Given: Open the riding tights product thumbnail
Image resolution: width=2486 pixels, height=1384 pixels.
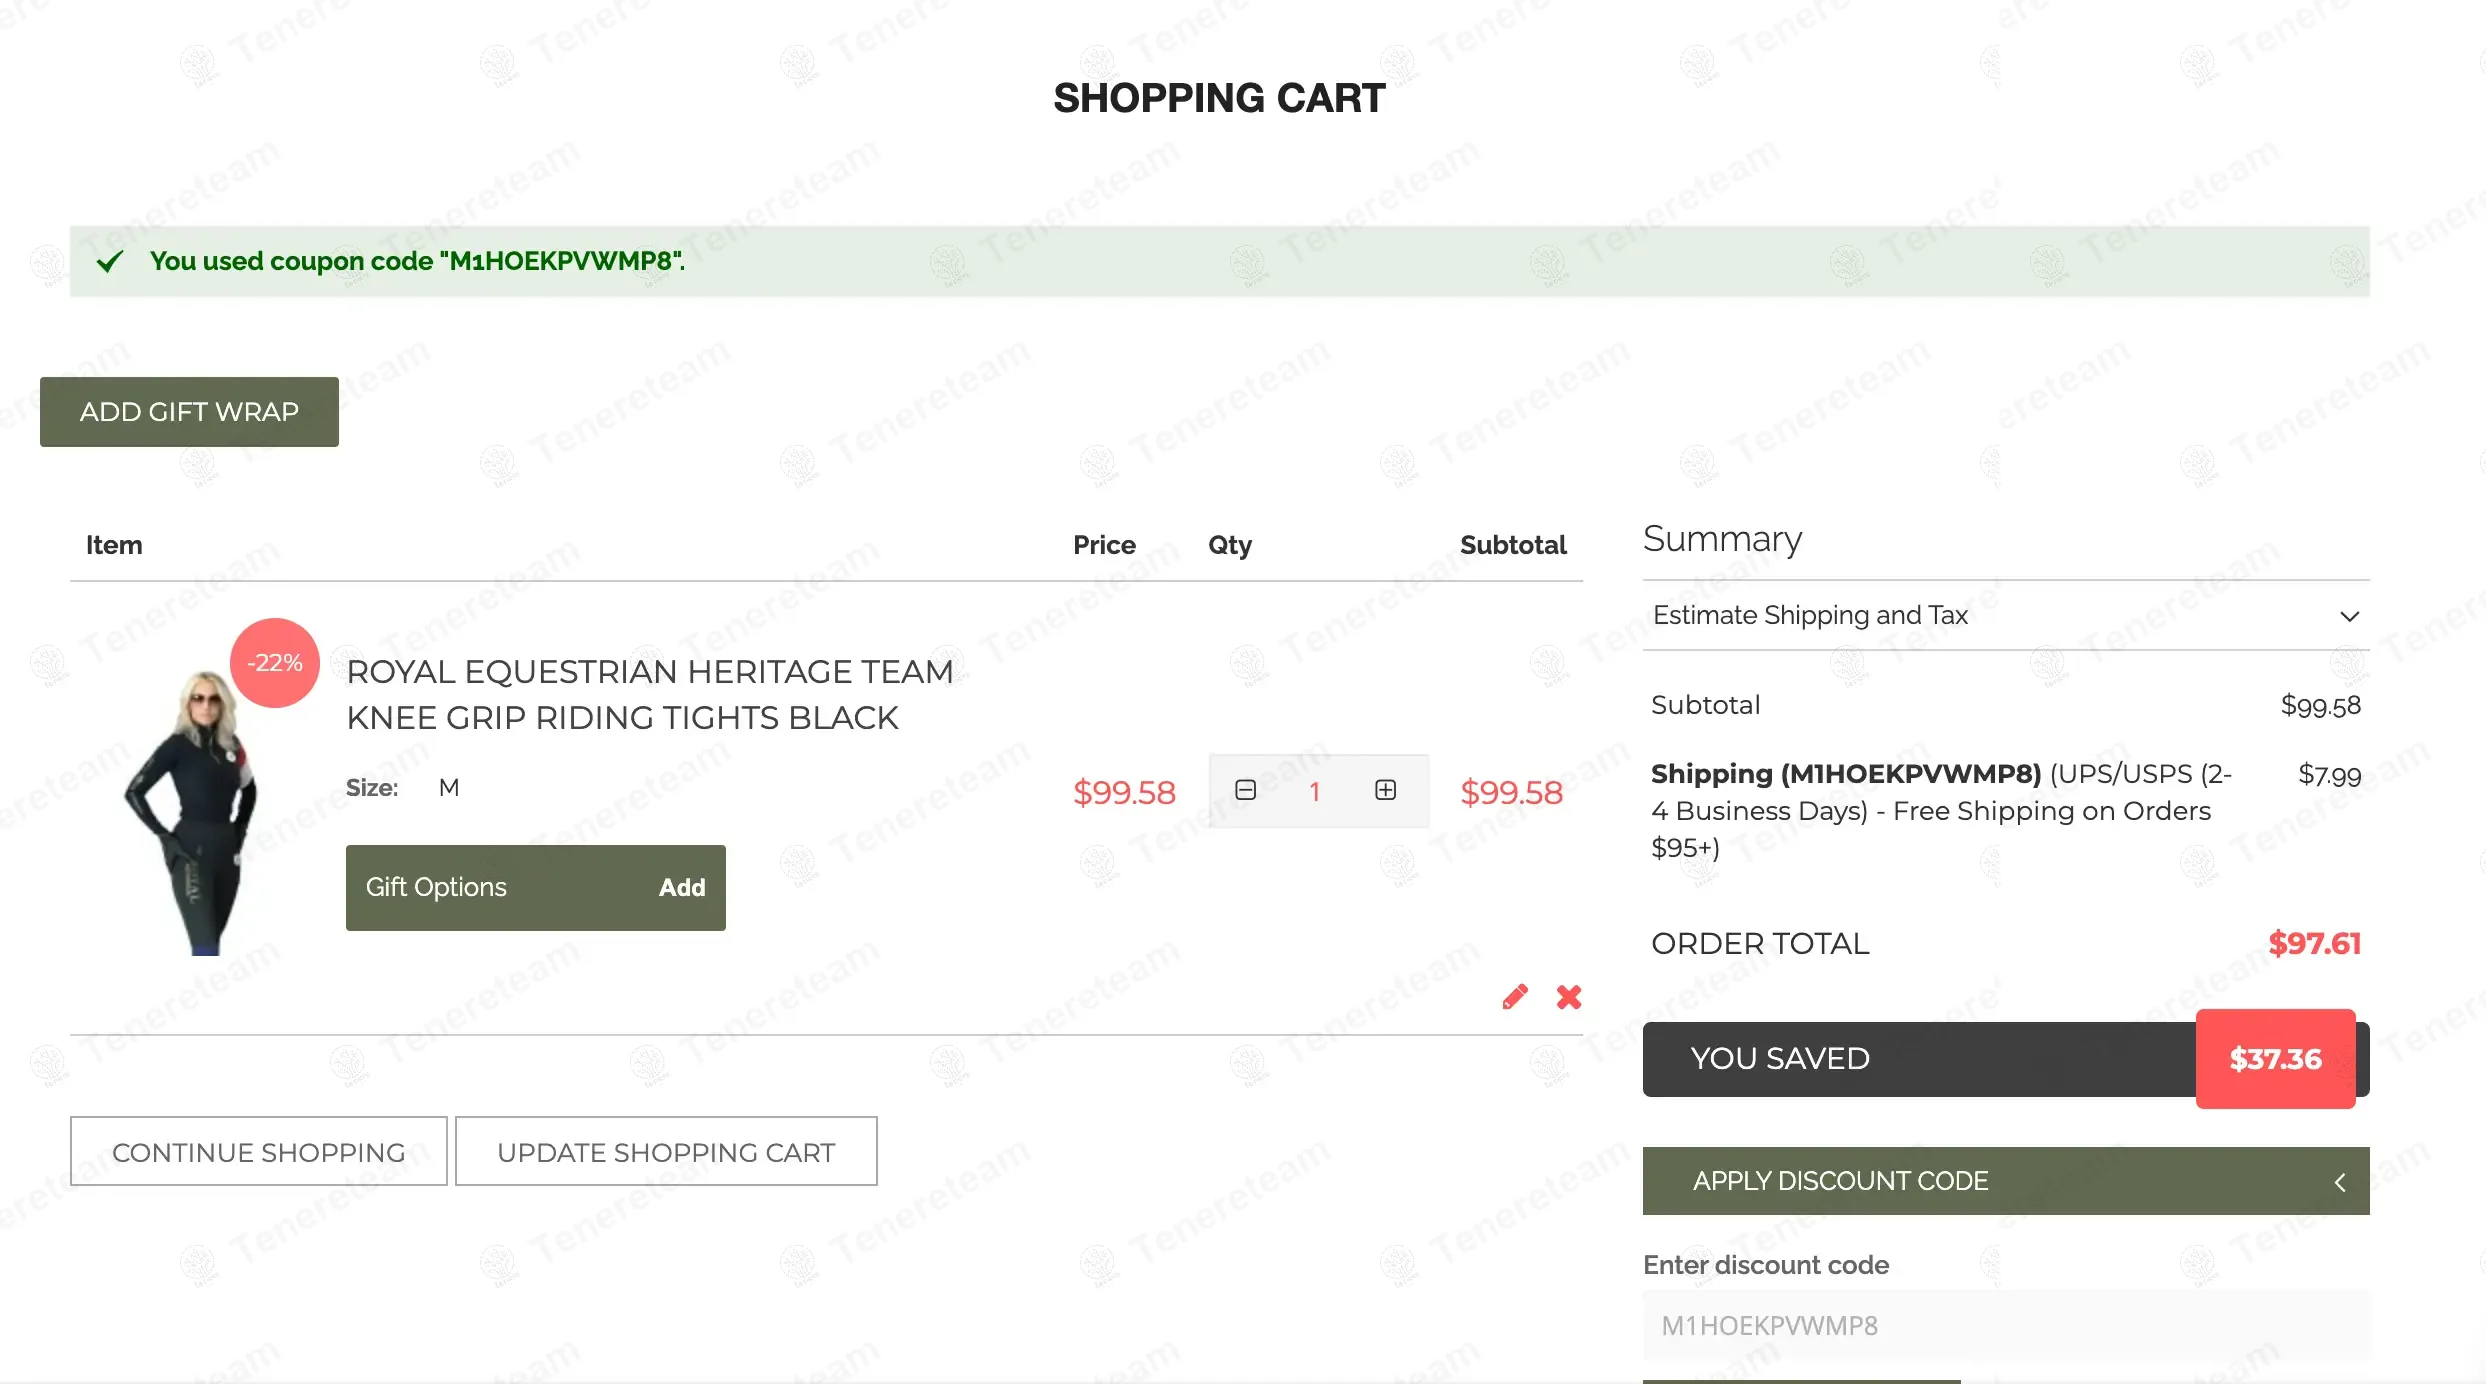Looking at the screenshot, I should (x=196, y=810).
